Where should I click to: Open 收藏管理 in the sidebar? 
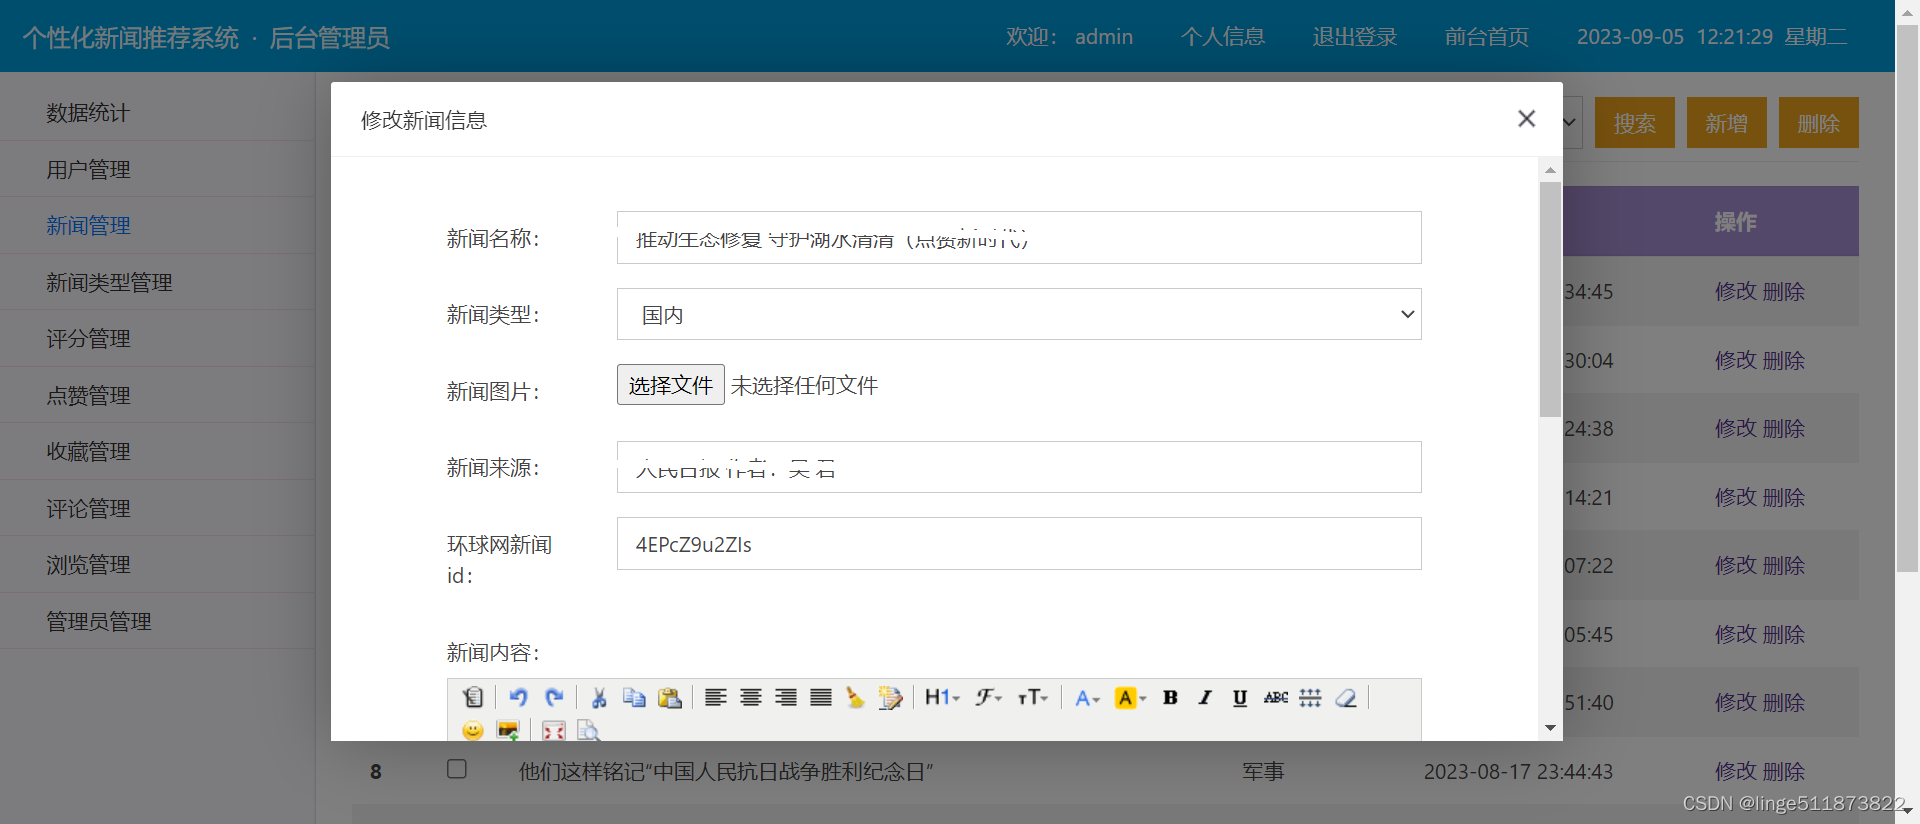tap(88, 452)
